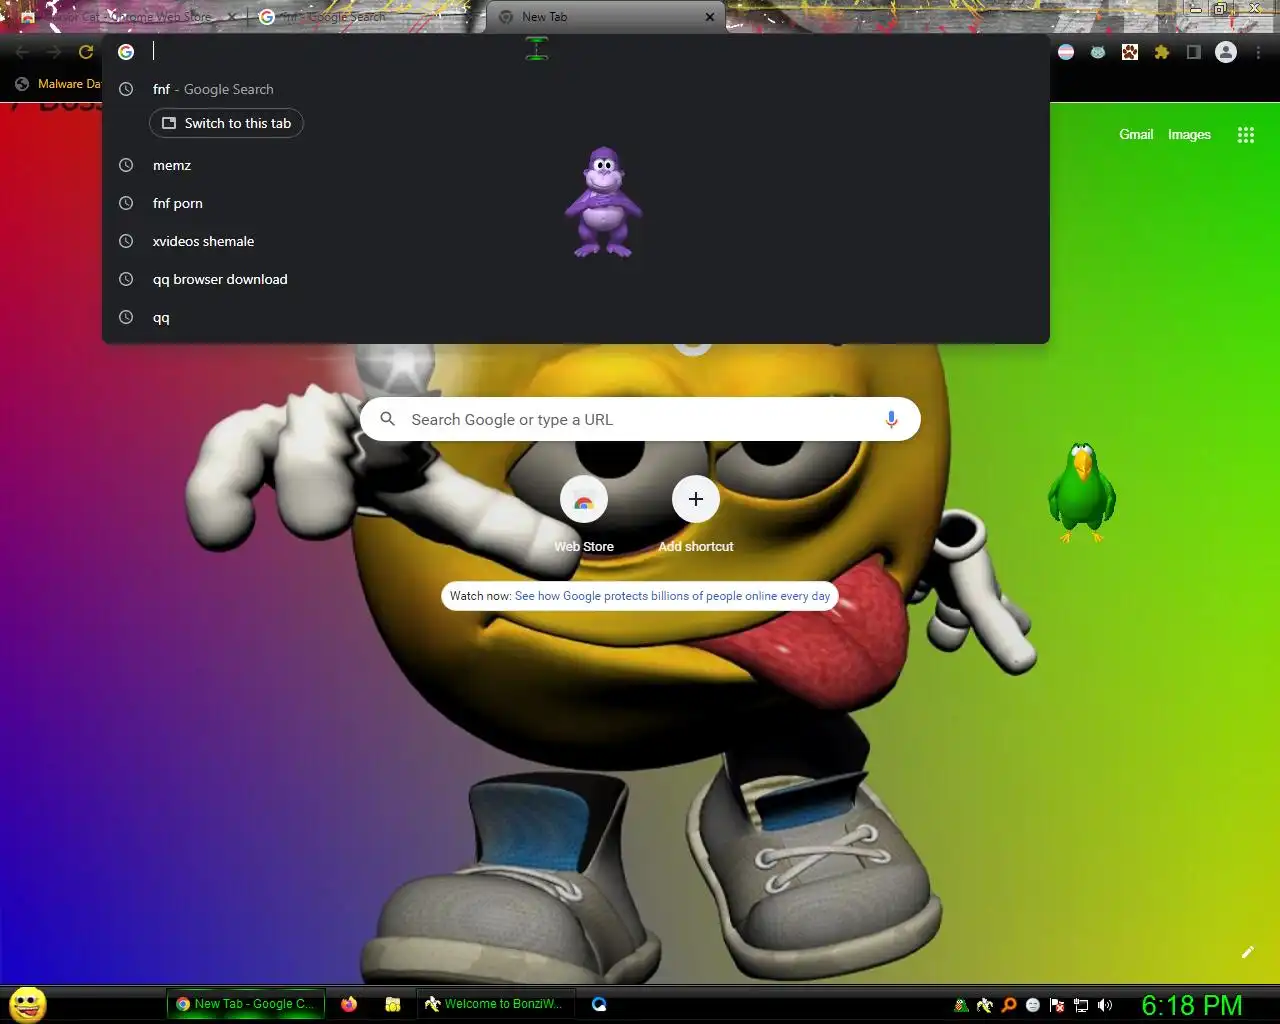The image size is (1280, 1024).
Task: Click the network tray icon
Action: pos(1081,1005)
